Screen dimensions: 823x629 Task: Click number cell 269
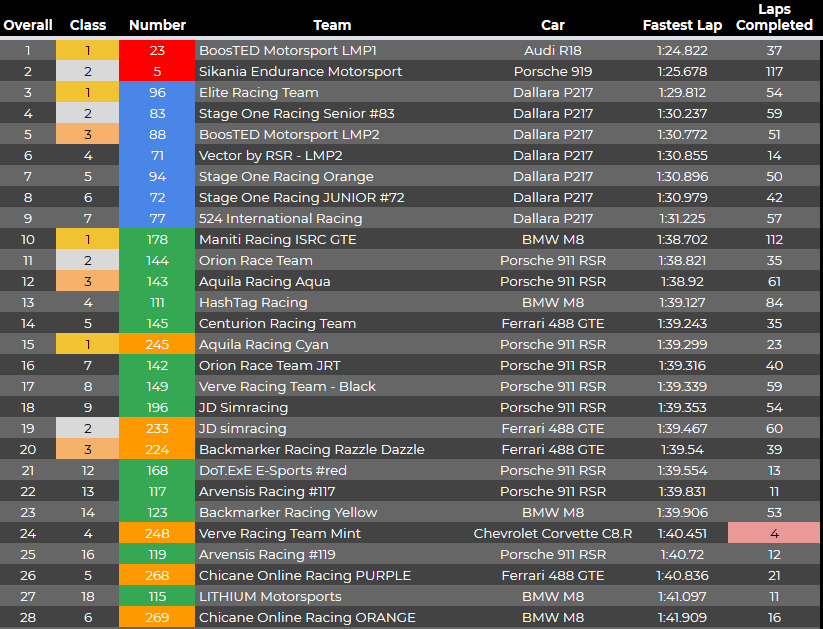click(157, 617)
